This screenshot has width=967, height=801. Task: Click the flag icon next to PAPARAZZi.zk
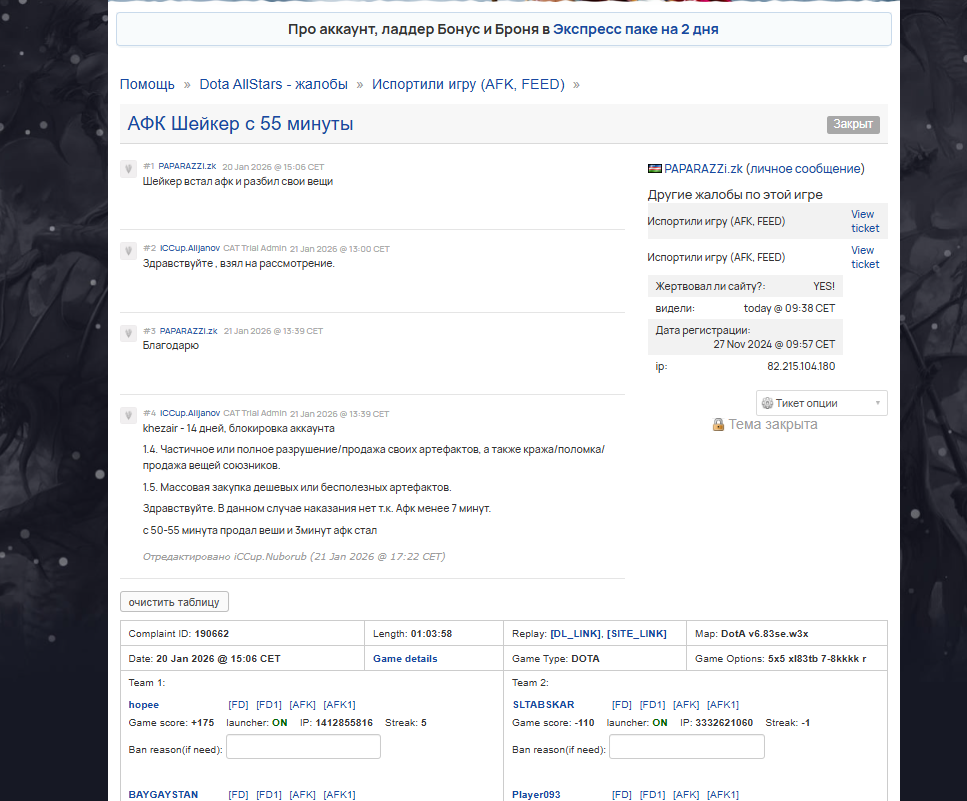[655, 169]
